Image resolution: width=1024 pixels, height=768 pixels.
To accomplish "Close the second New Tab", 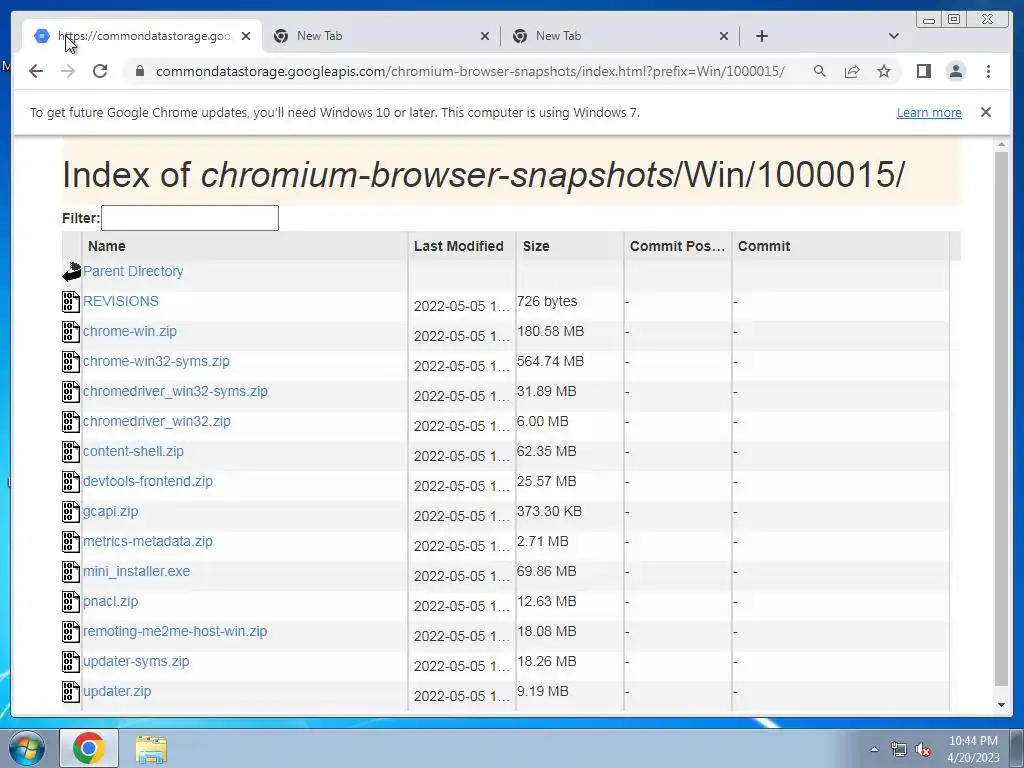I will pos(485,36).
